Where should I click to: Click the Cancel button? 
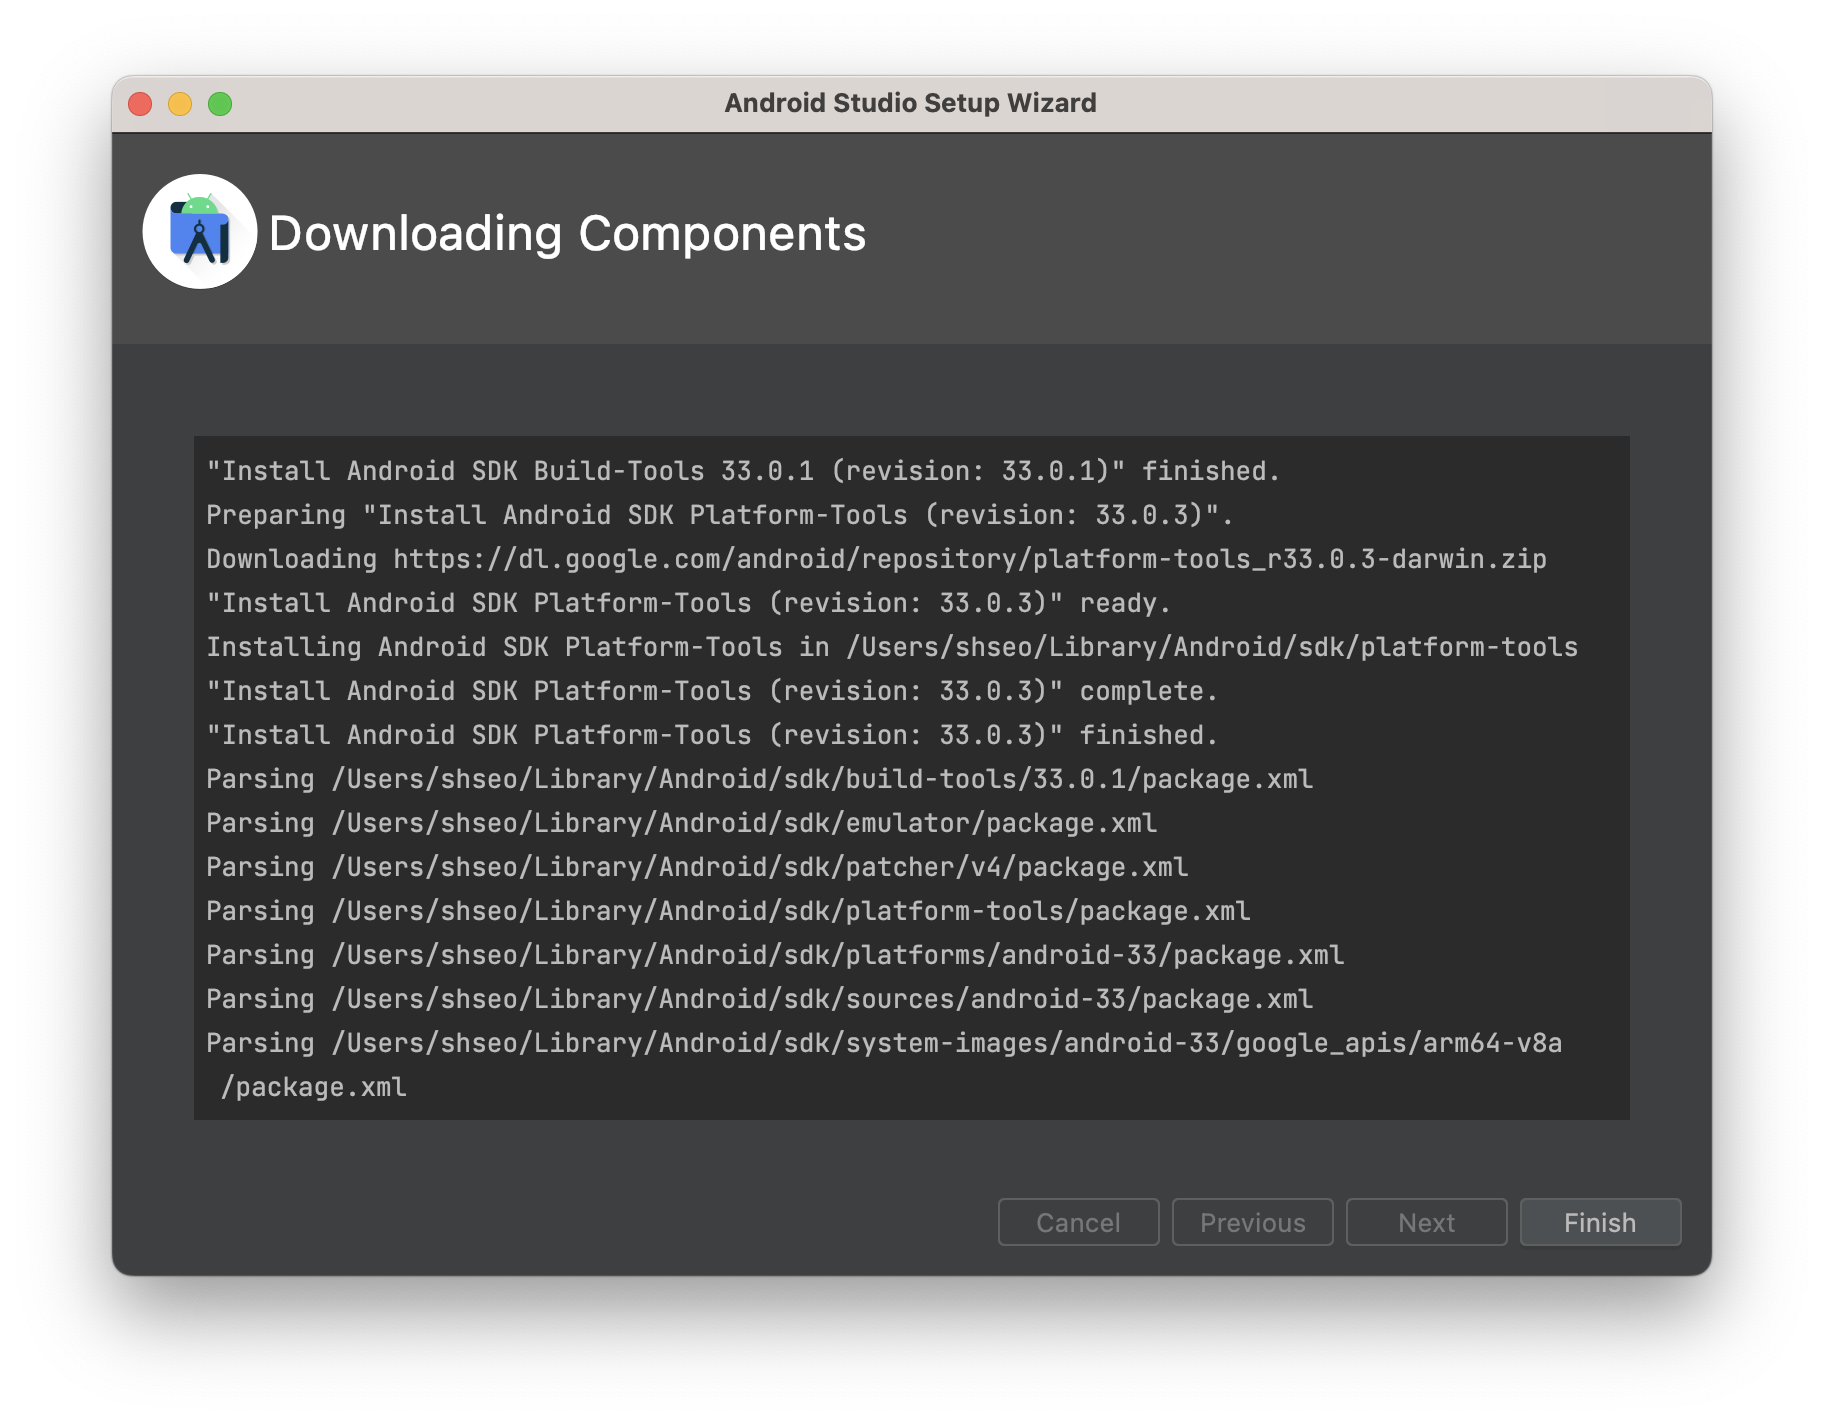click(1078, 1222)
